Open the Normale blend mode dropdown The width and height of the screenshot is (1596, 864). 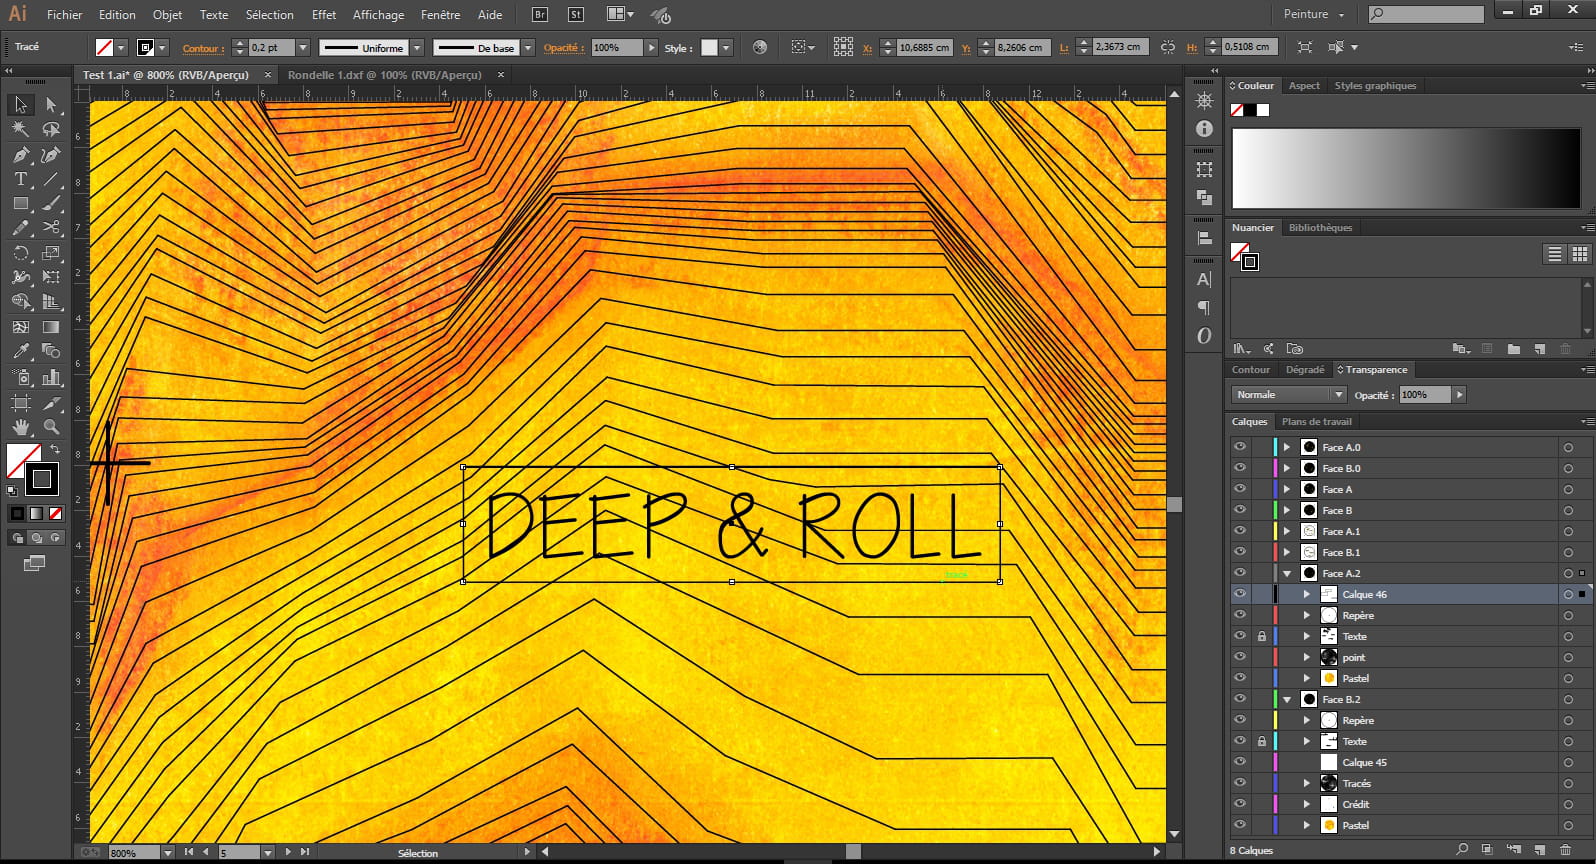pyautogui.click(x=1290, y=395)
